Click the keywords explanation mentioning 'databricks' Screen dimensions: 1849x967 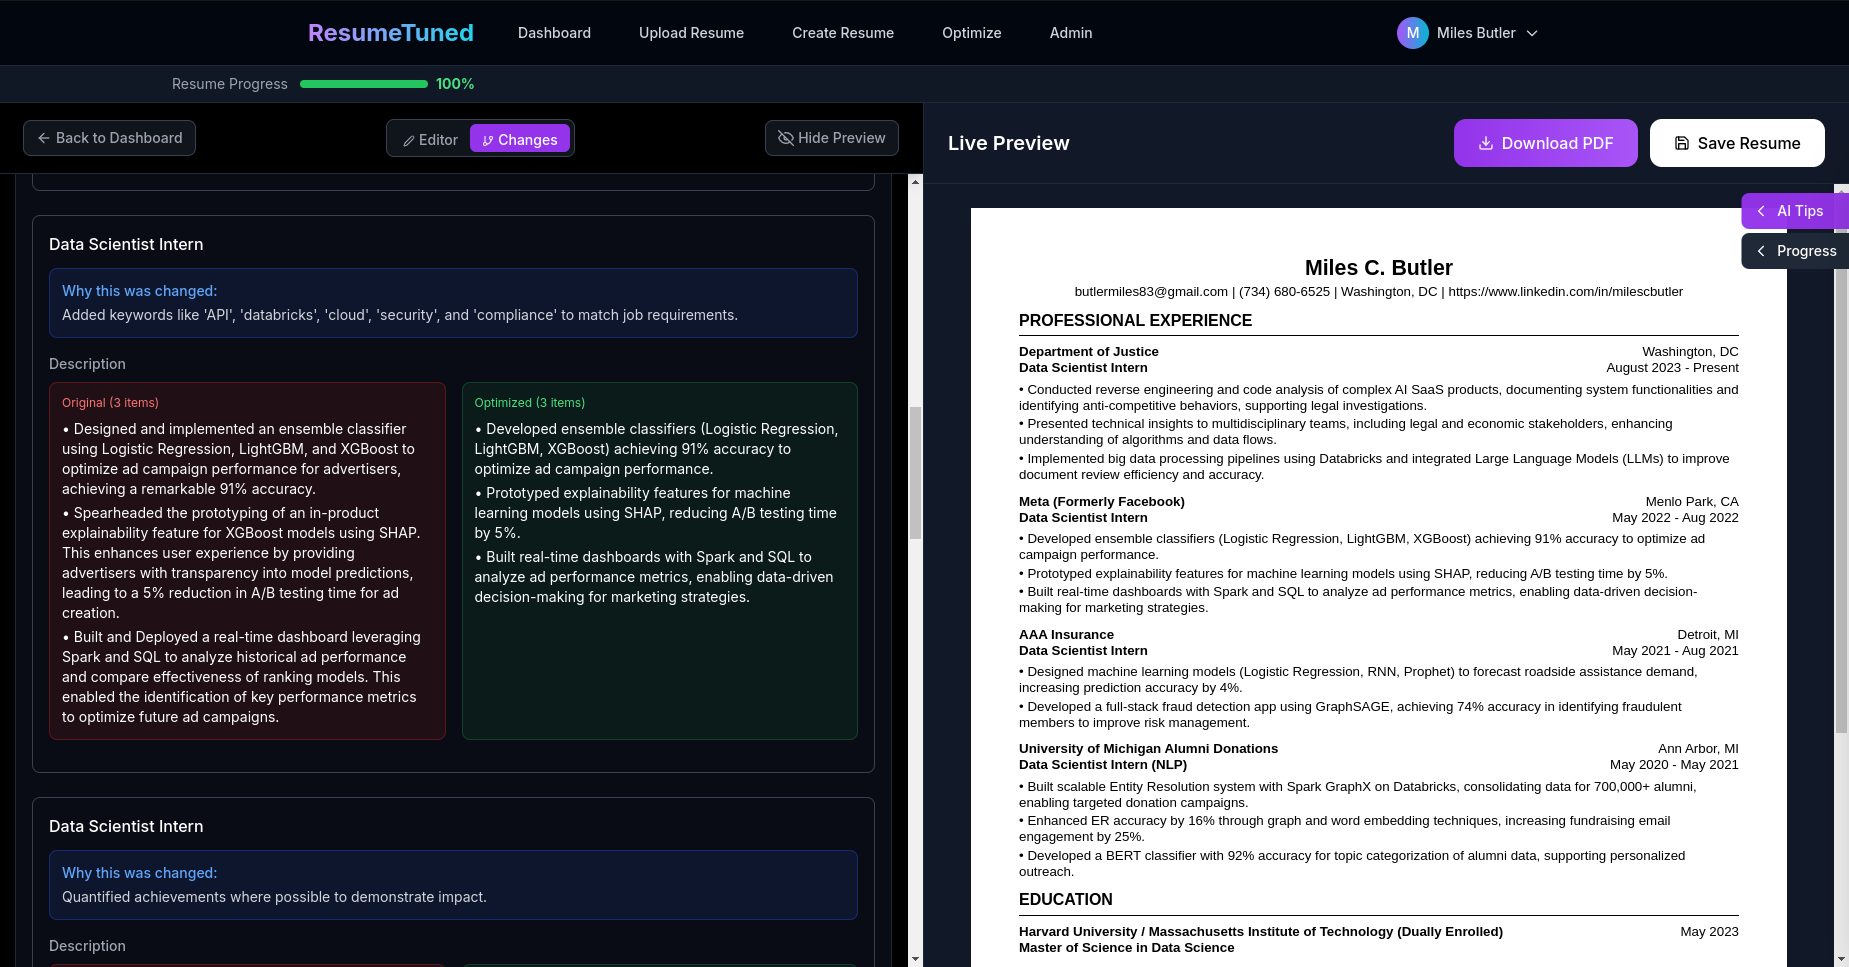coord(400,315)
